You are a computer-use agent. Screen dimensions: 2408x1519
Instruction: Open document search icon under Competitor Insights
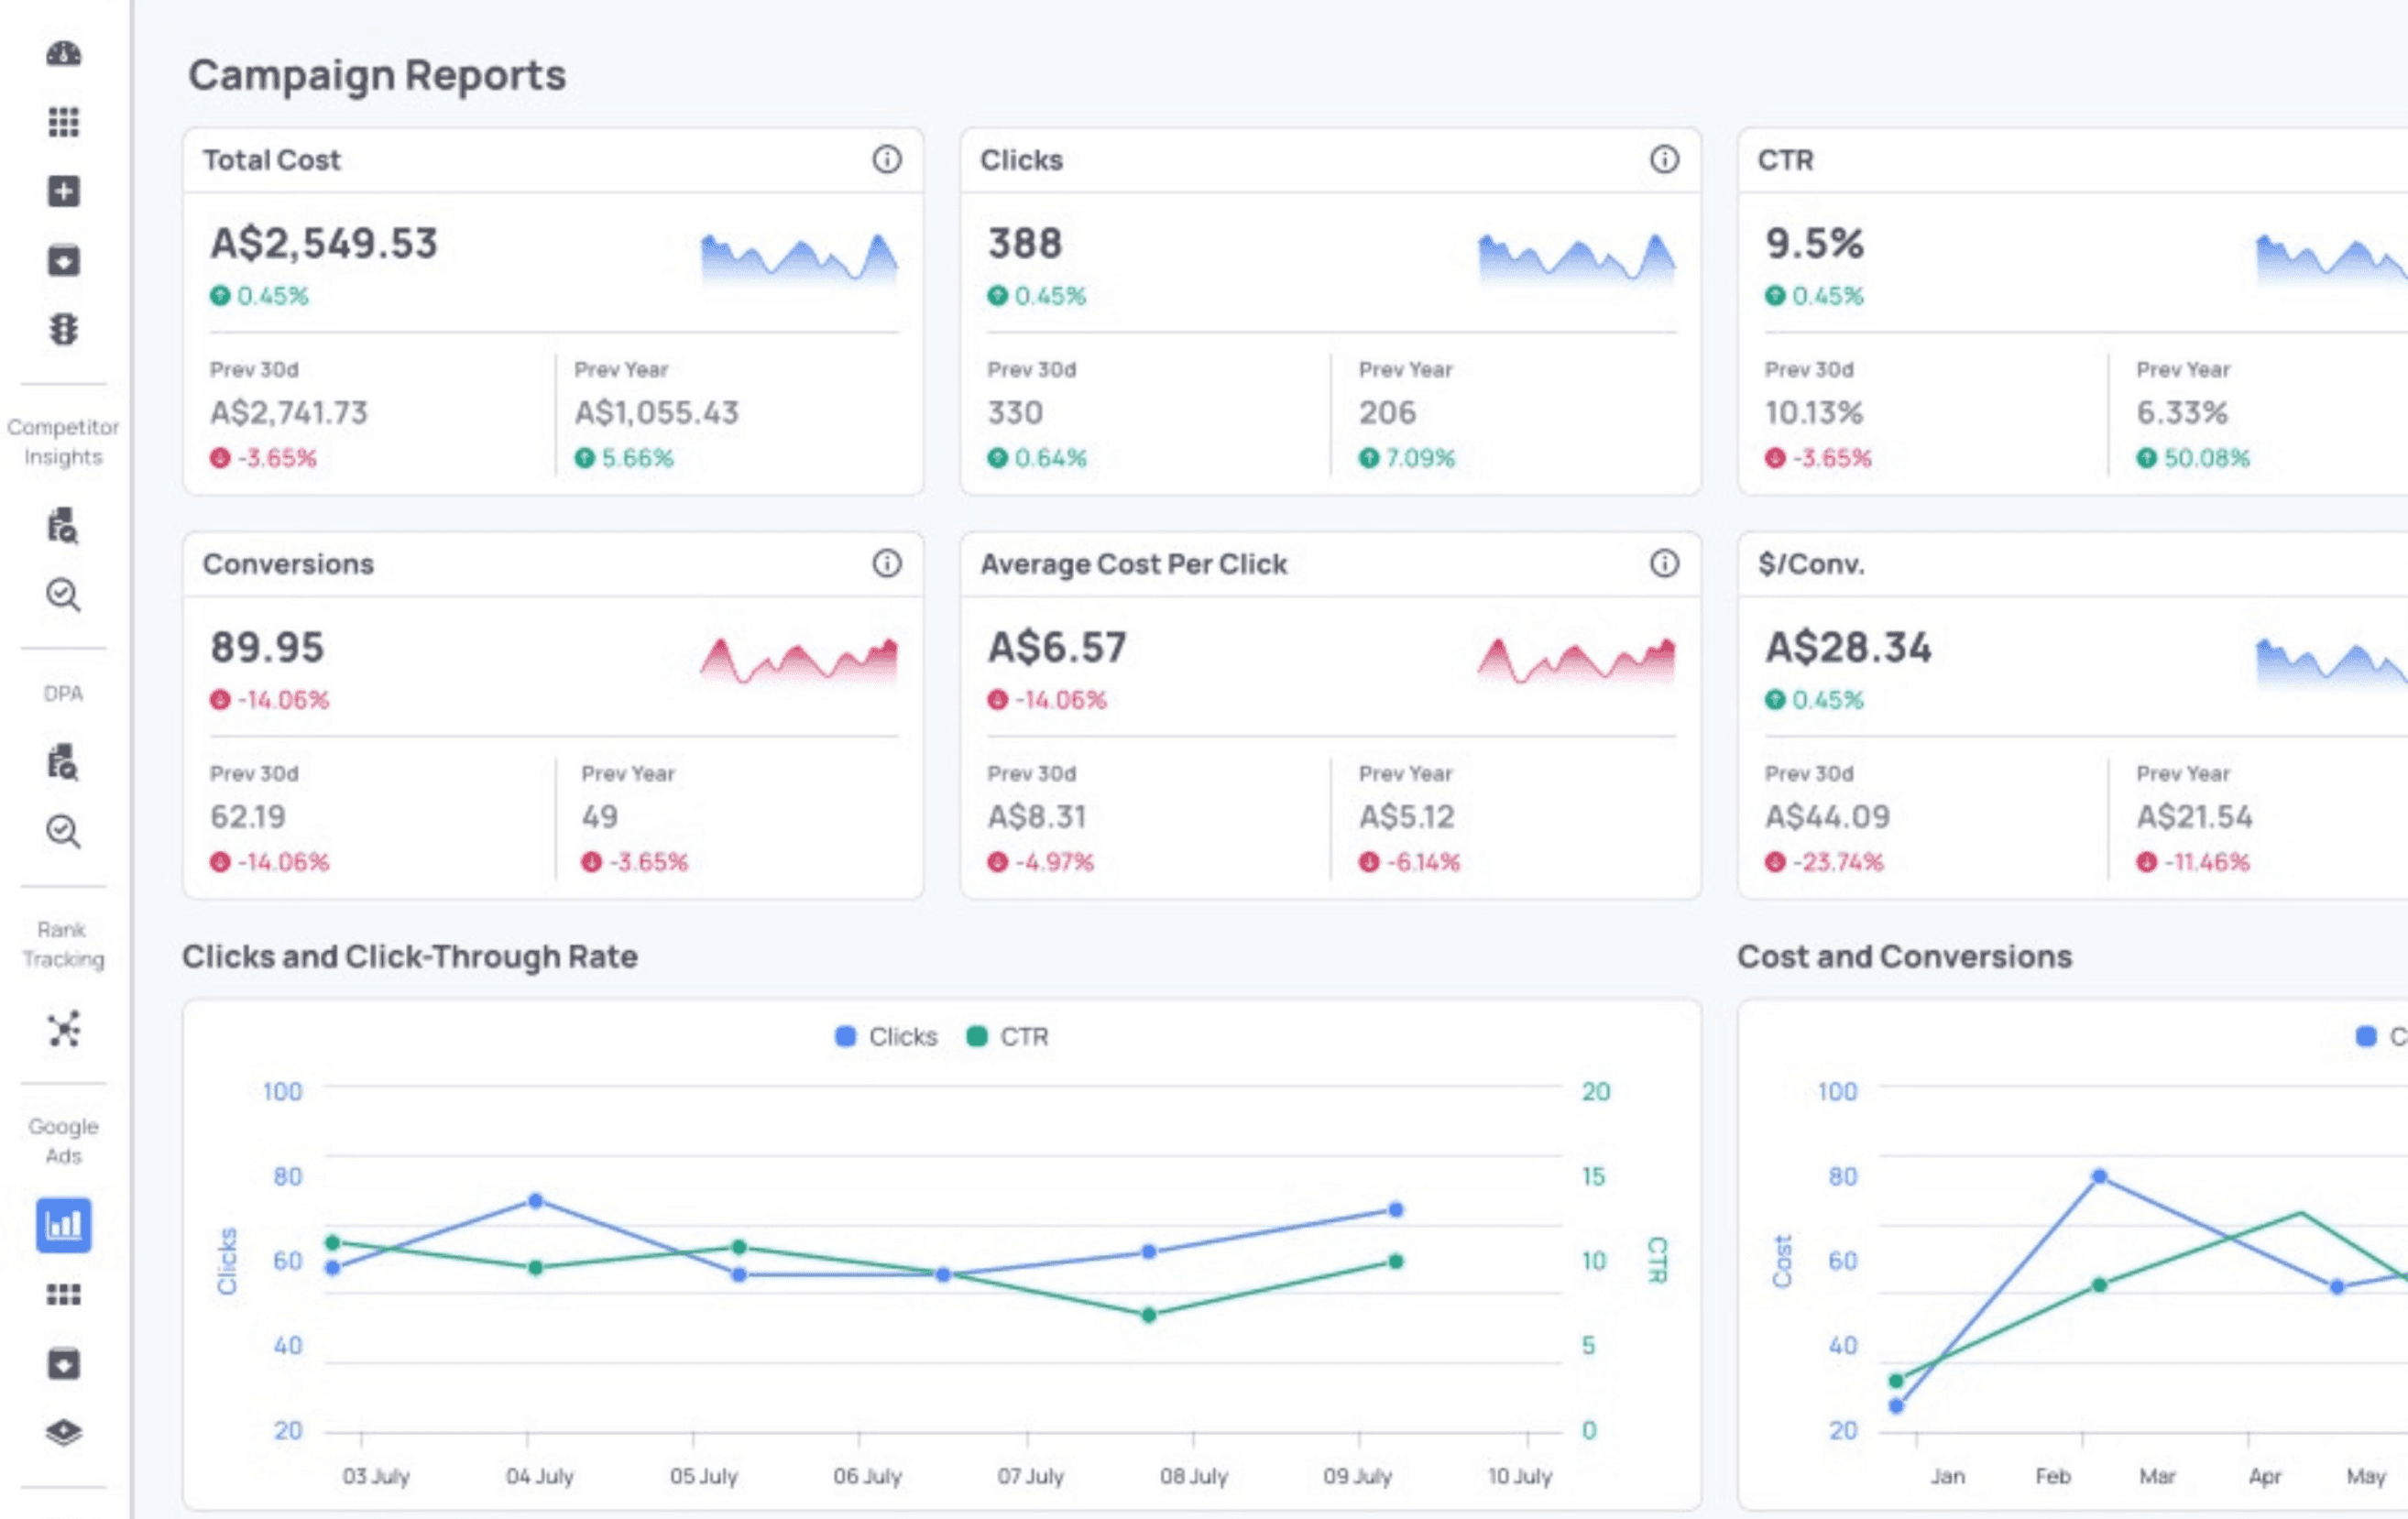pos(63,526)
